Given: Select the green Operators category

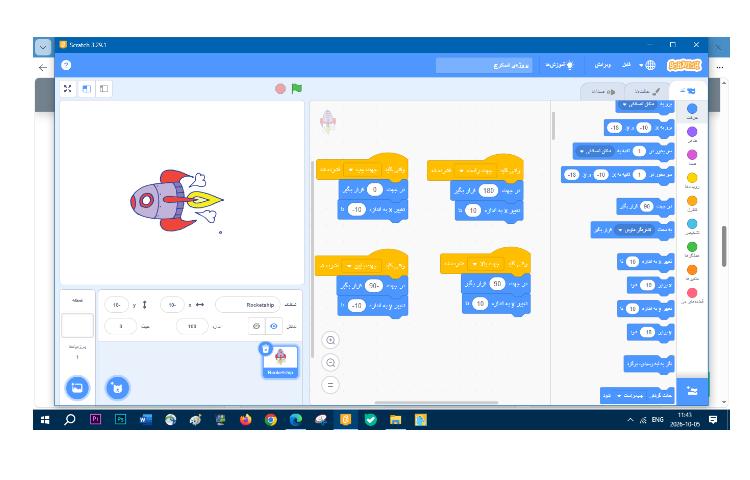Looking at the screenshot, I should click(692, 249).
